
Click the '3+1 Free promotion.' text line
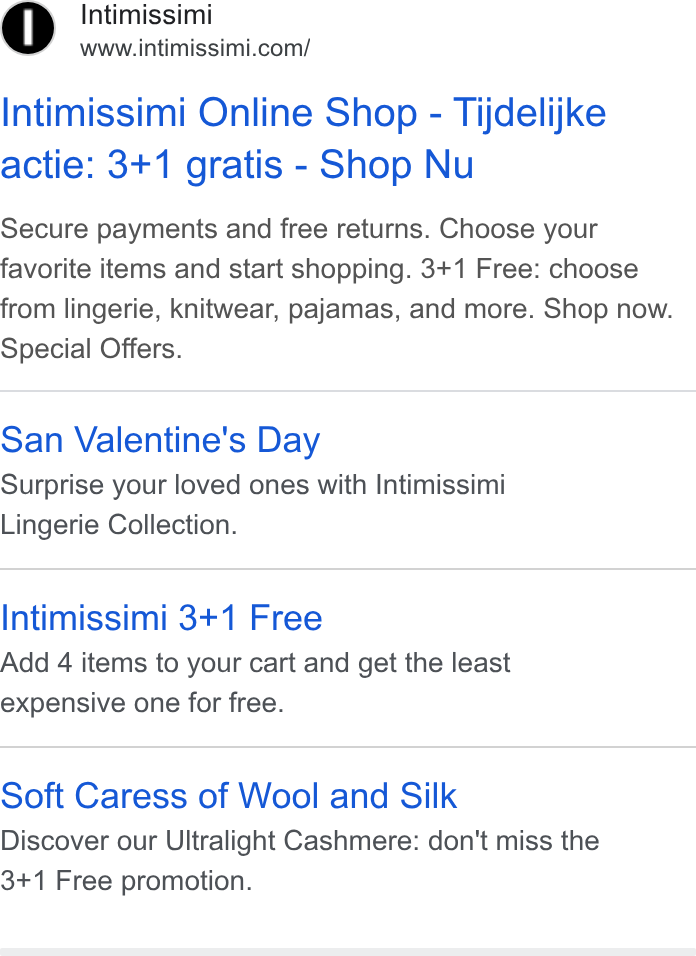tap(126, 881)
